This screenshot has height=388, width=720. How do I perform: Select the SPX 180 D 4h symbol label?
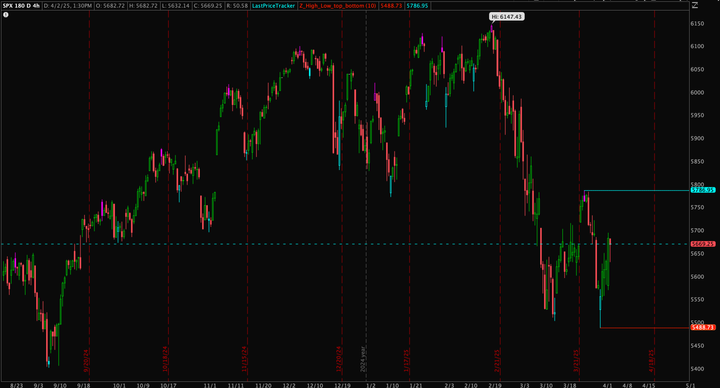coord(21,6)
